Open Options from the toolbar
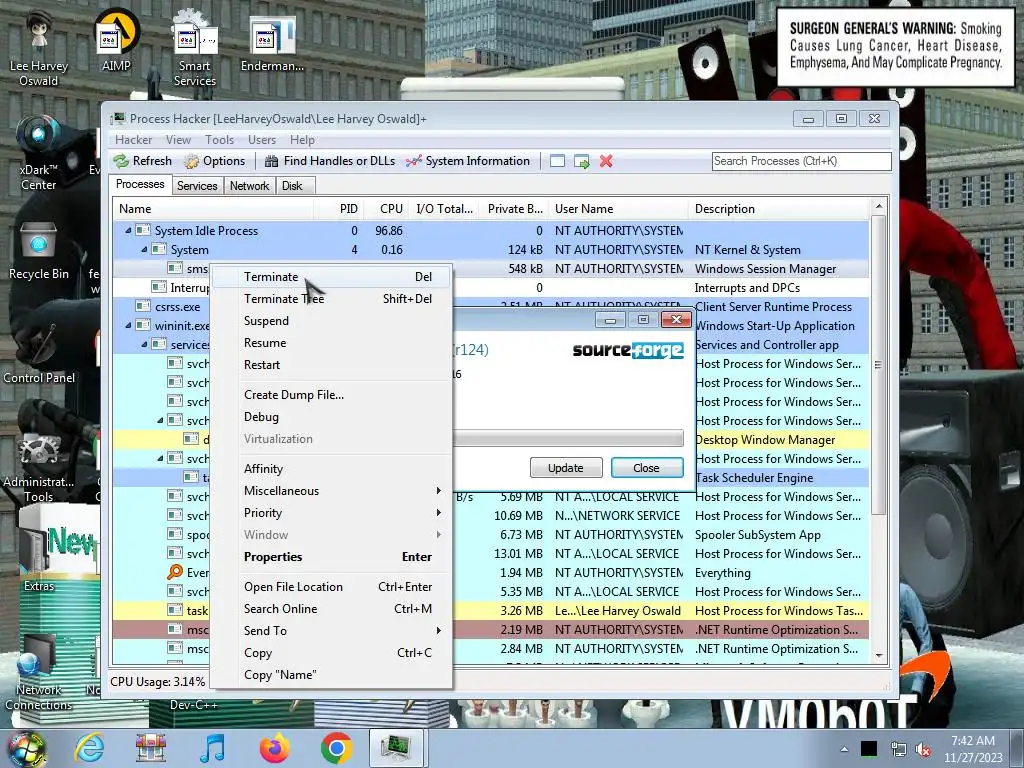 (x=214, y=161)
